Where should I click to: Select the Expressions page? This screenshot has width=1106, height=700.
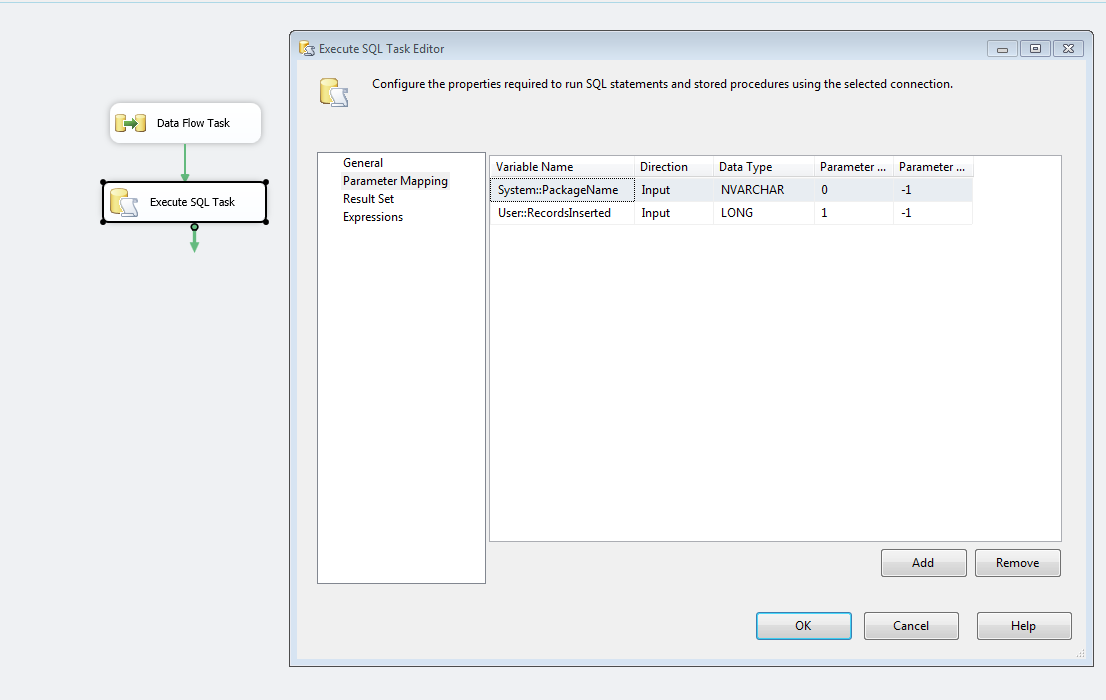(372, 216)
